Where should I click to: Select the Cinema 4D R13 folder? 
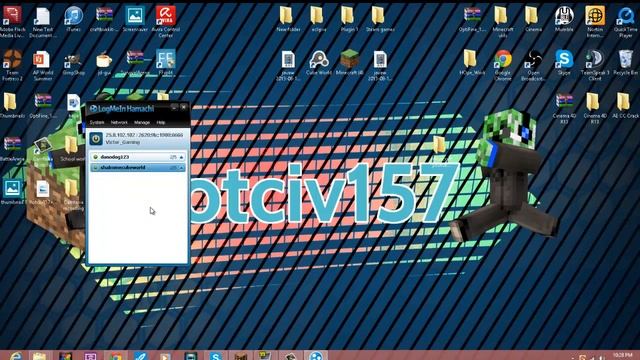(594, 108)
